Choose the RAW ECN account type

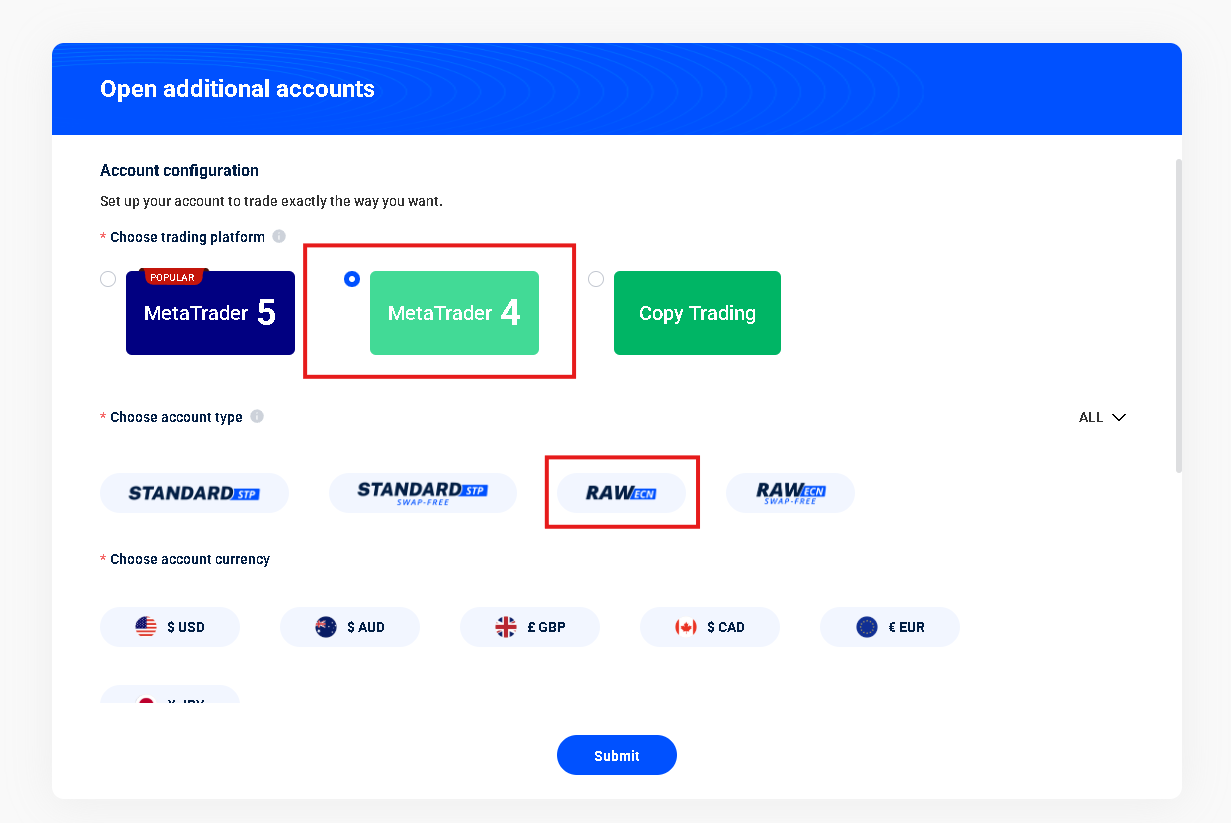tap(621, 493)
